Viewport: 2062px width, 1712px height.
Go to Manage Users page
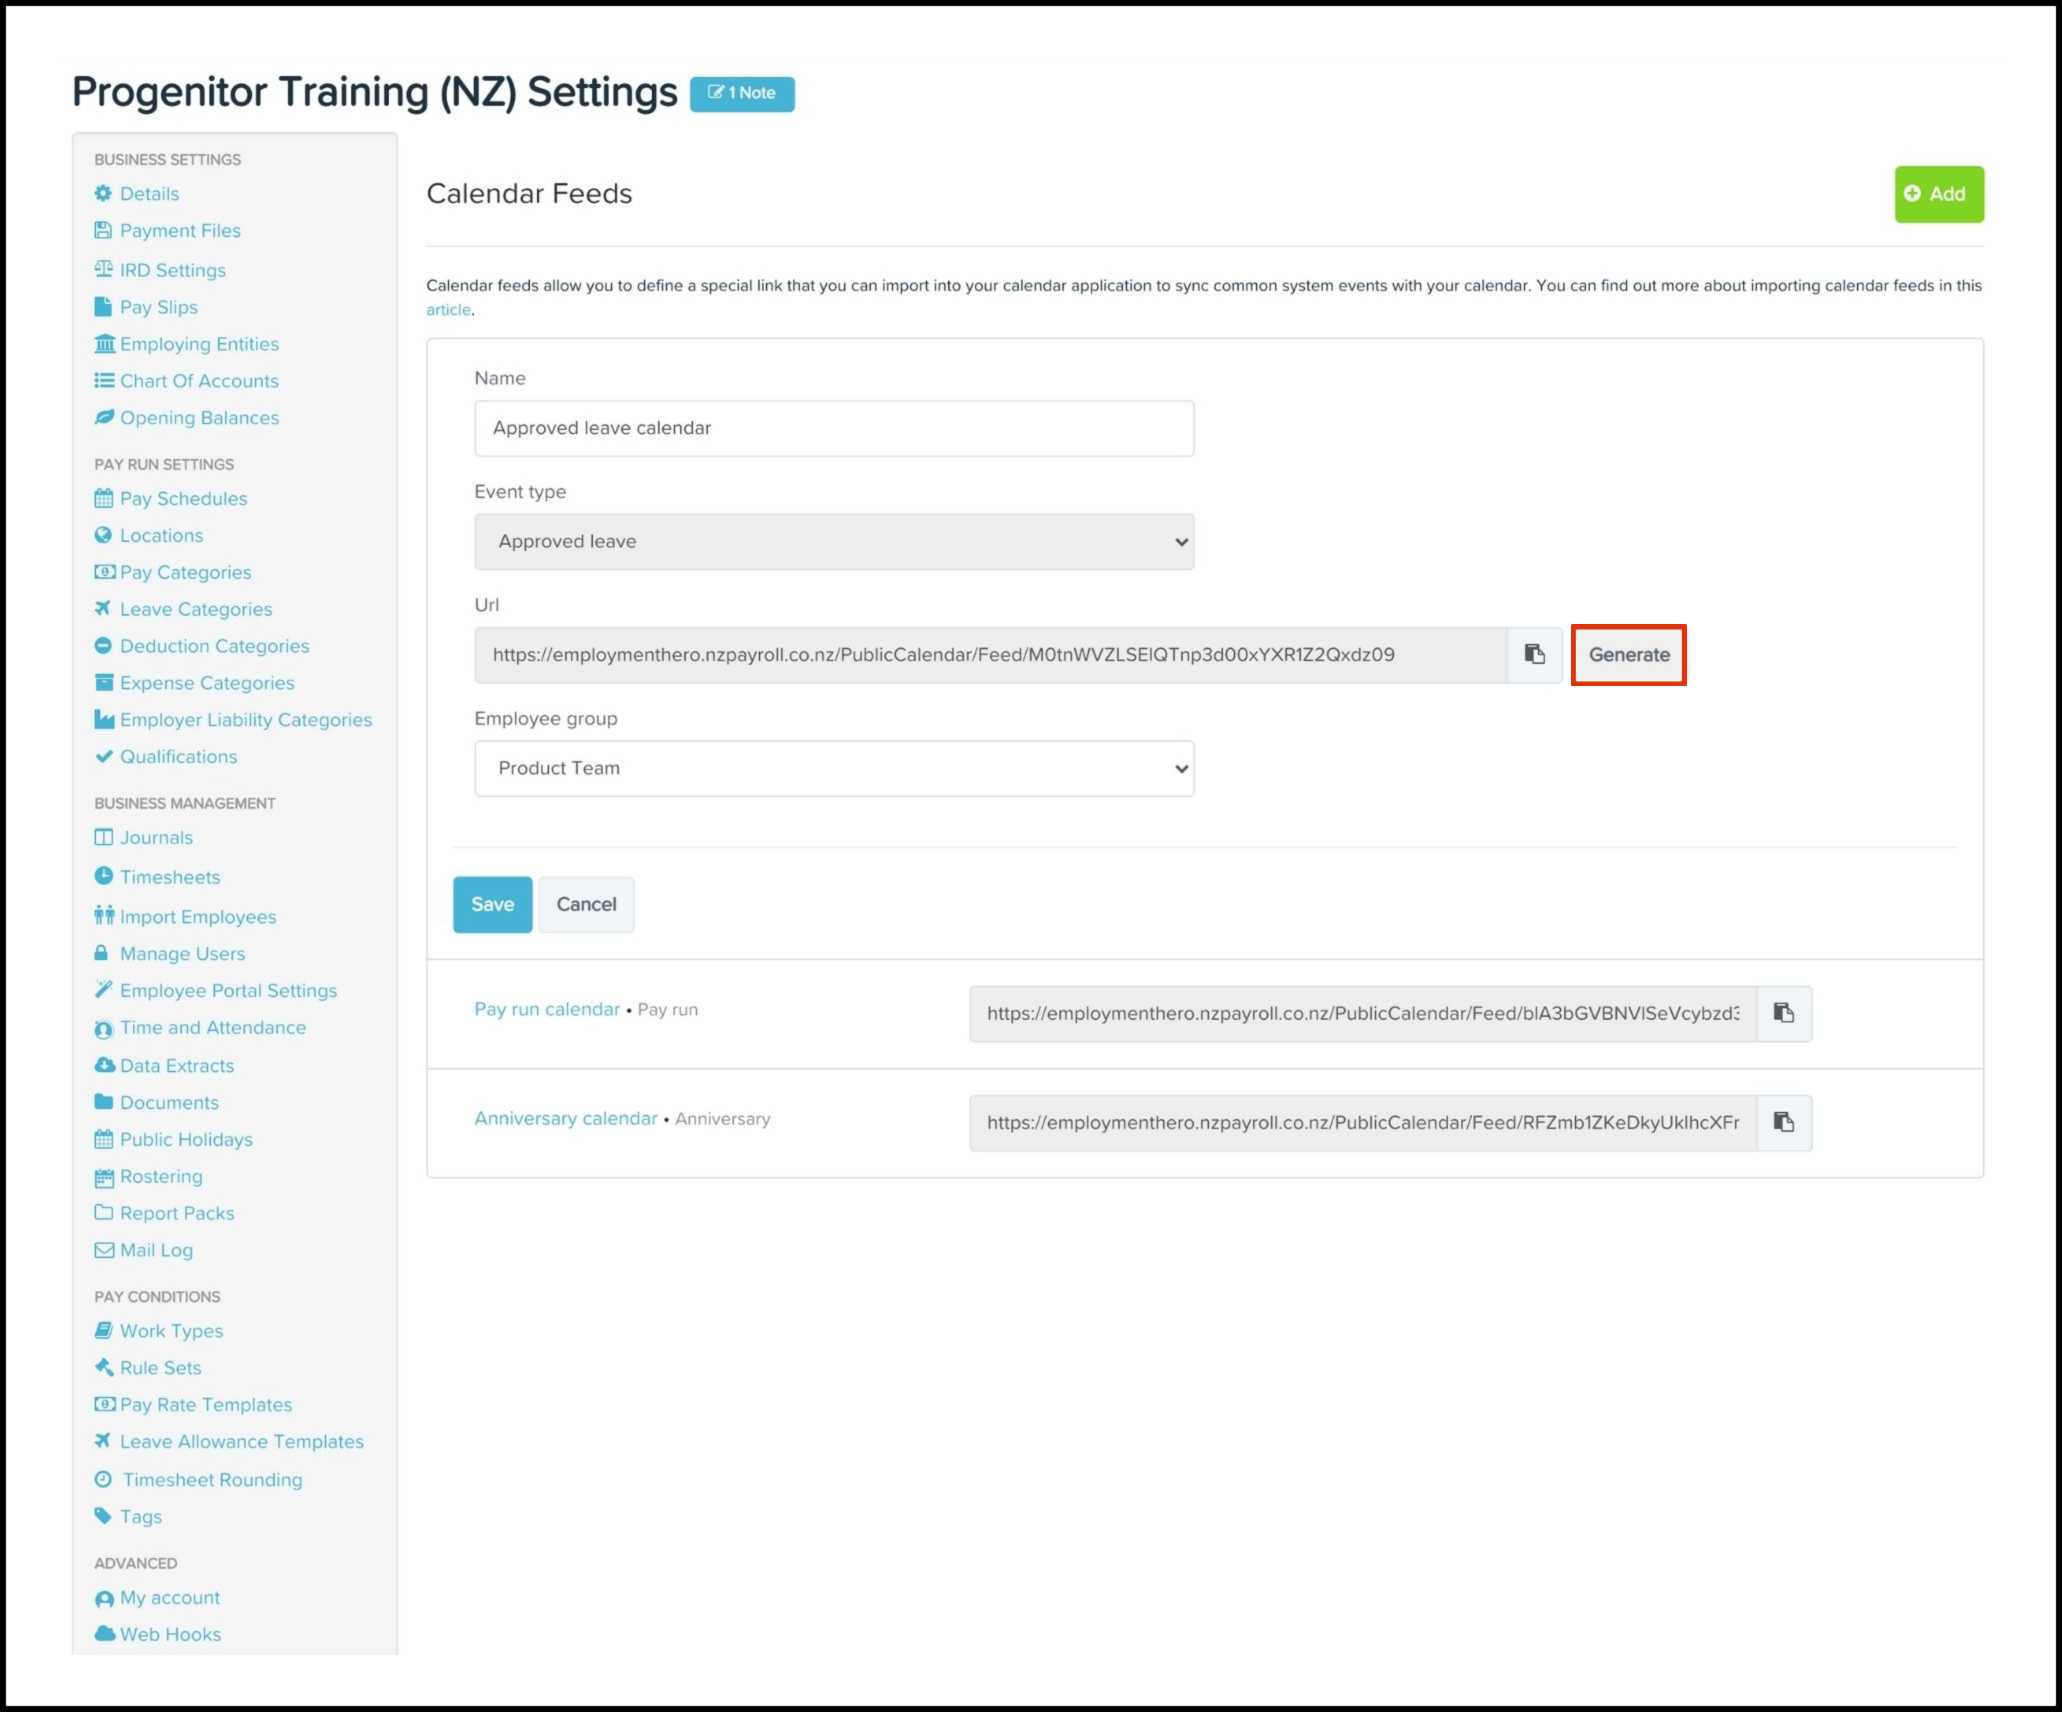click(182, 954)
